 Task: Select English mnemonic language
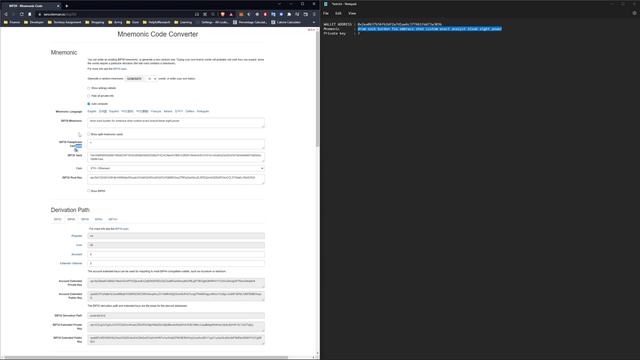click(x=92, y=111)
